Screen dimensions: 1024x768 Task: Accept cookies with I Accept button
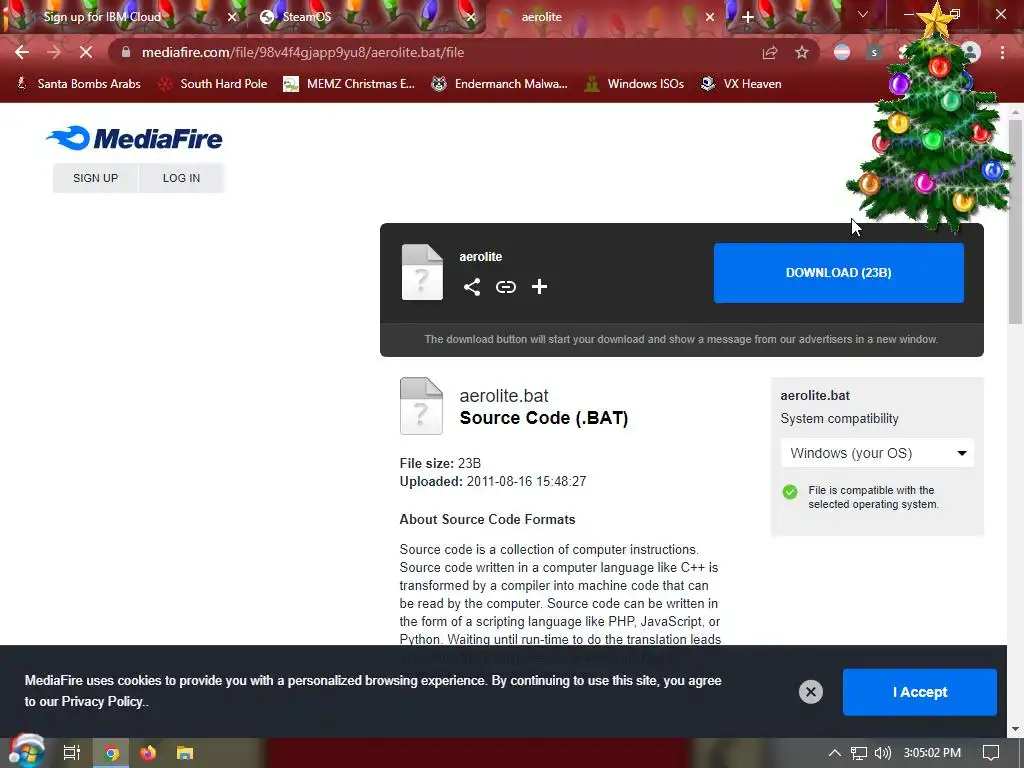[920, 692]
